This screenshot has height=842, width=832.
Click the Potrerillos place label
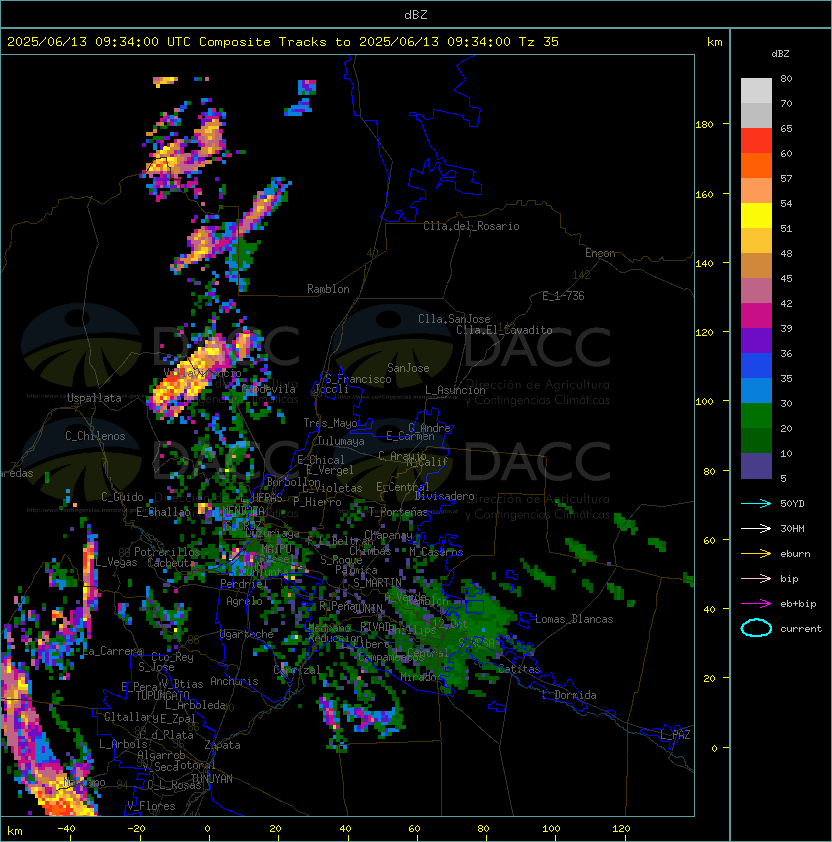click(167, 552)
